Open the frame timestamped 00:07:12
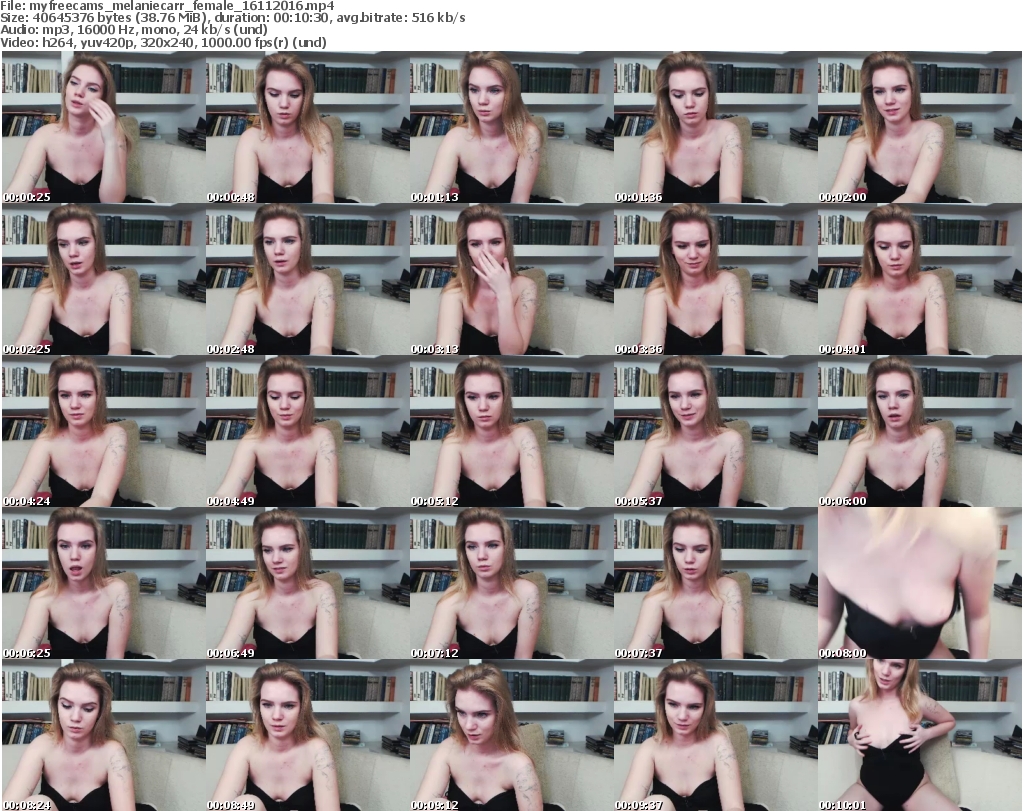1024x811 pixels. (511, 584)
